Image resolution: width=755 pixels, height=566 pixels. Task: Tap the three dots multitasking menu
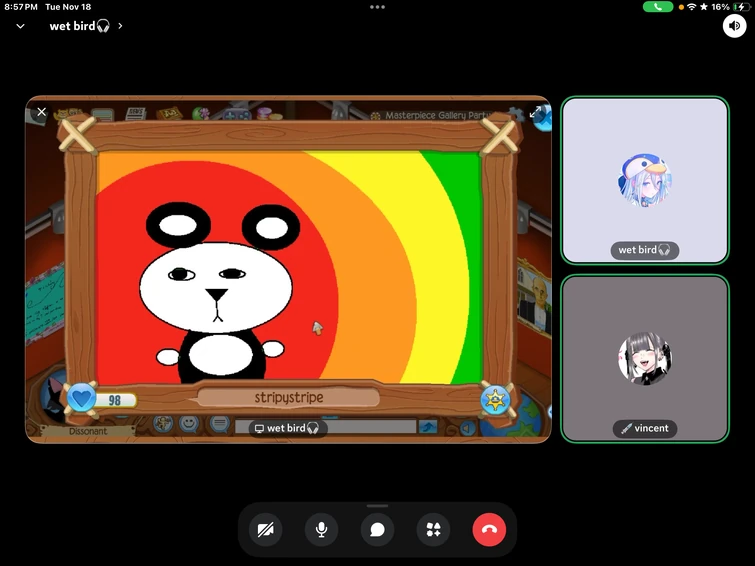(x=378, y=7)
